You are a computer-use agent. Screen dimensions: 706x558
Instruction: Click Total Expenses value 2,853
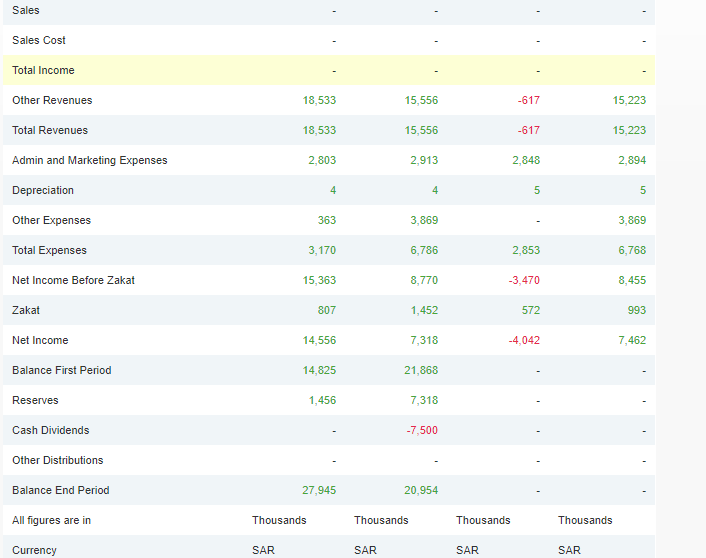pyautogui.click(x=526, y=250)
